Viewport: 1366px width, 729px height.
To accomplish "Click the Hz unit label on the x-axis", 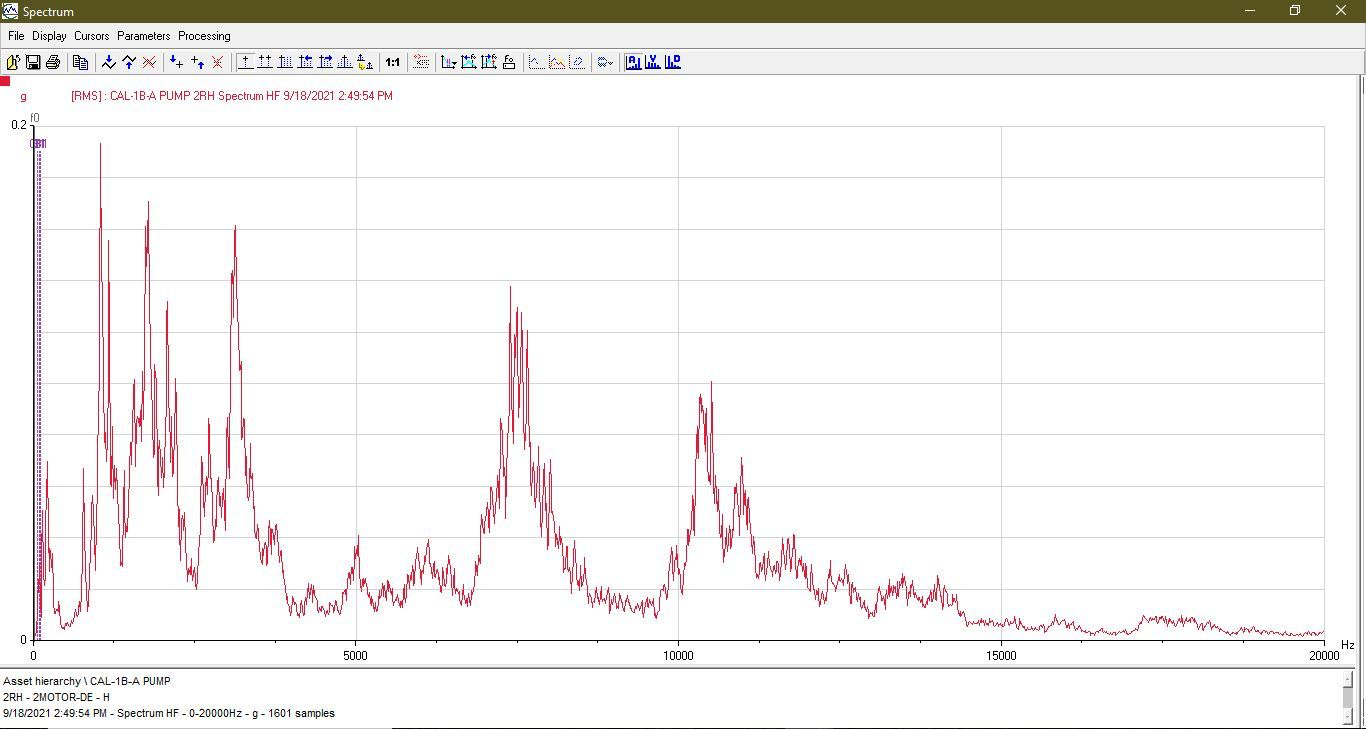I will 1347,645.
